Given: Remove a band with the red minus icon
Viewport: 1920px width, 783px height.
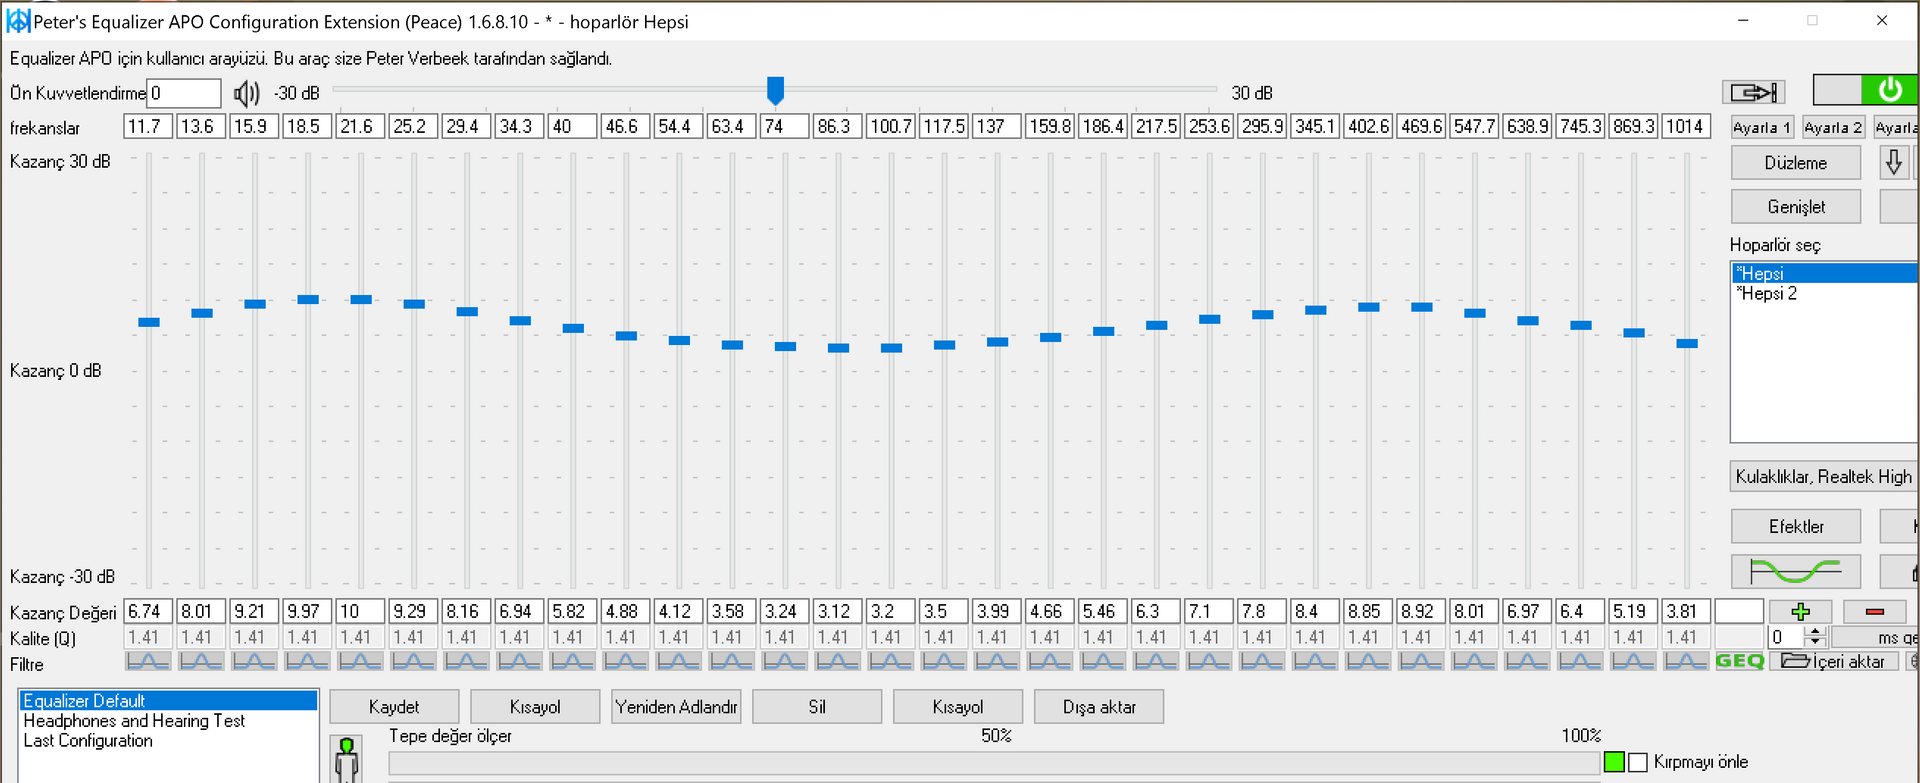Looking at the screenshot, I should click(x=1875, y=611).
